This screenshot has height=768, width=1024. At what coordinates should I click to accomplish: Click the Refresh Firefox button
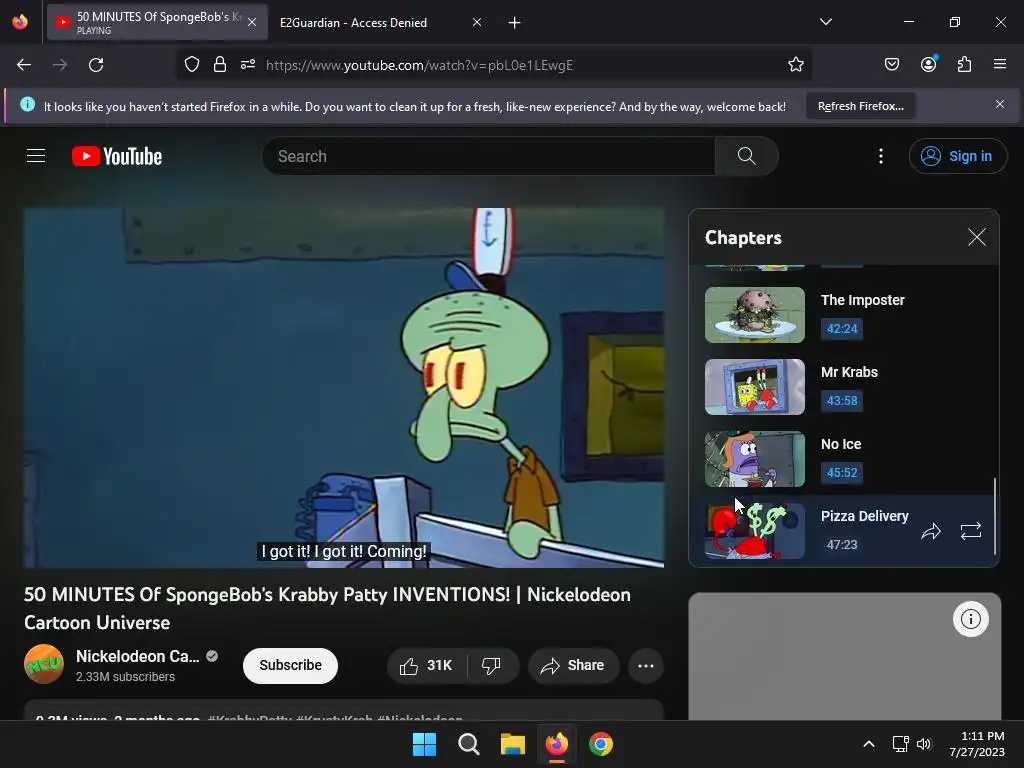[860, 106]
